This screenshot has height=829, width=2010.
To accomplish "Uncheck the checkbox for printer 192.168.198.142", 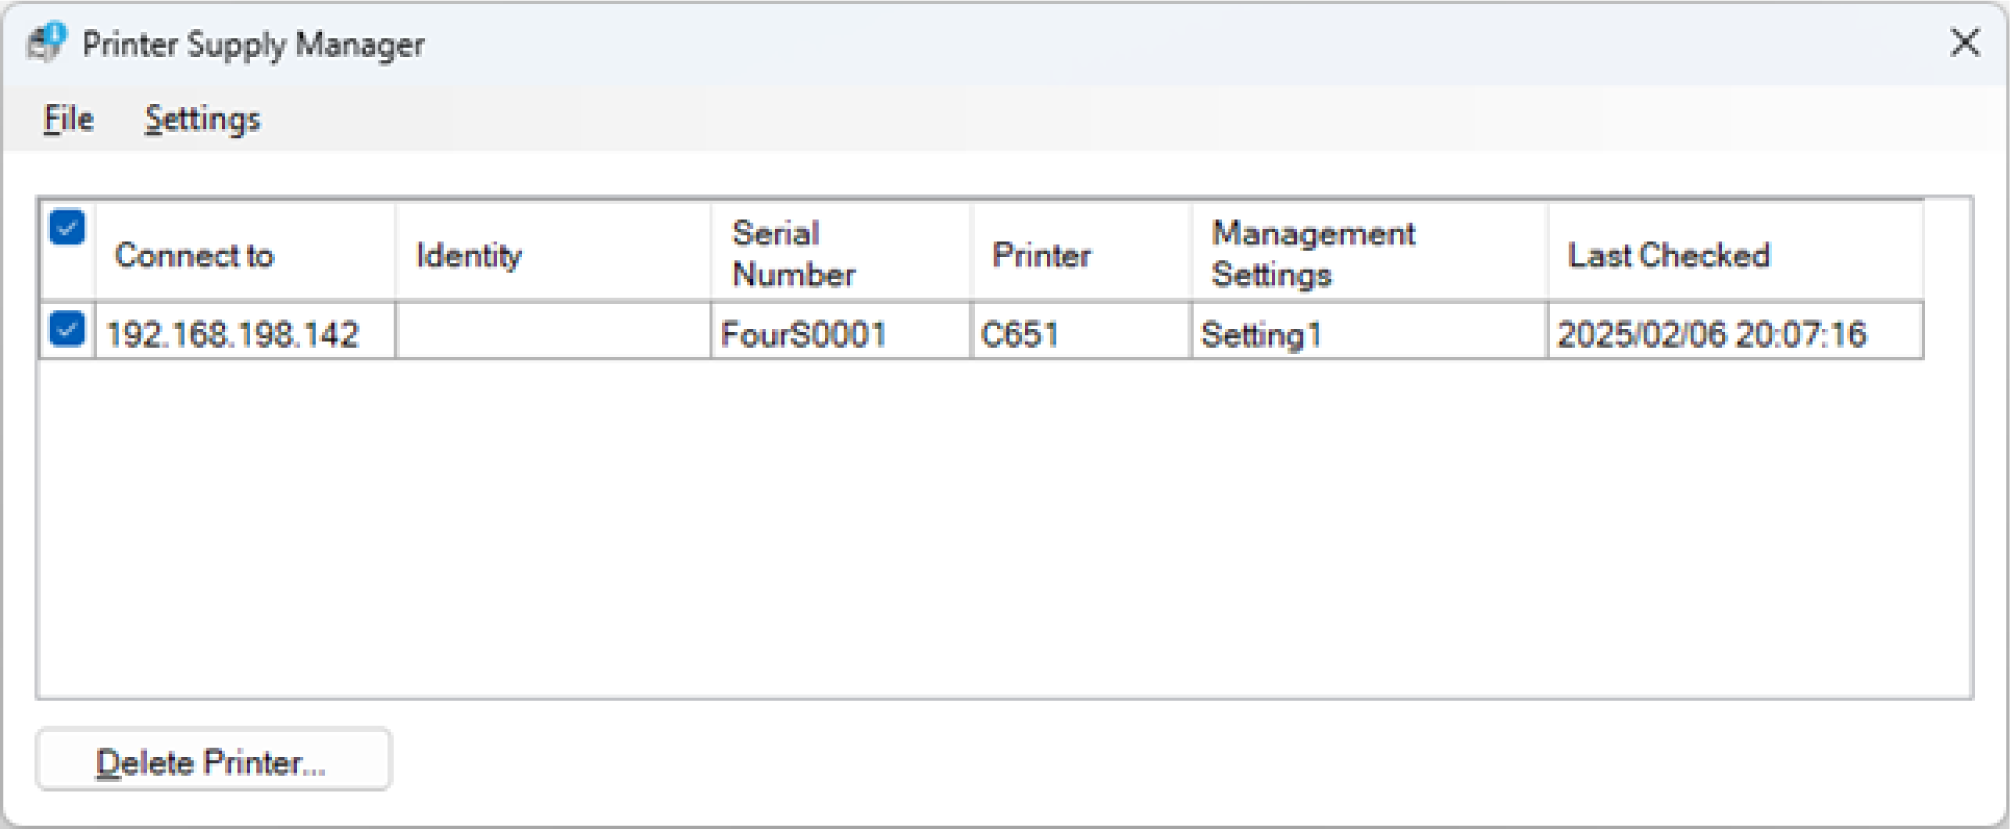I will point(67,329).
